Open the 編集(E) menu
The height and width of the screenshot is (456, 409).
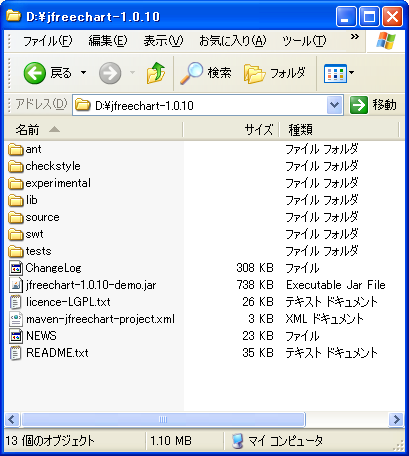[108, 41]
